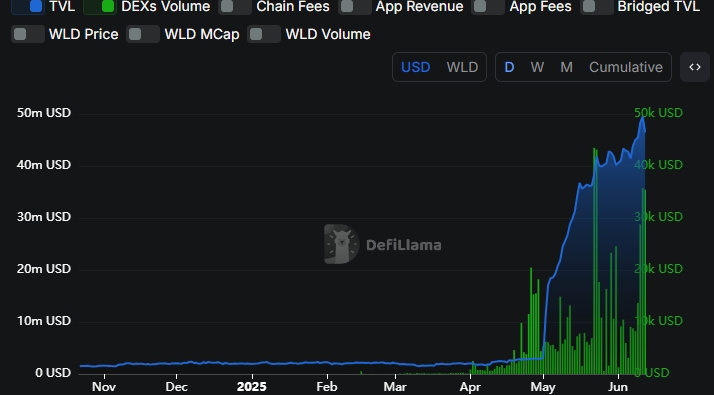Enable the WLD MCap toggle
Screen dimensions: 714x395
tap(143, 34)
